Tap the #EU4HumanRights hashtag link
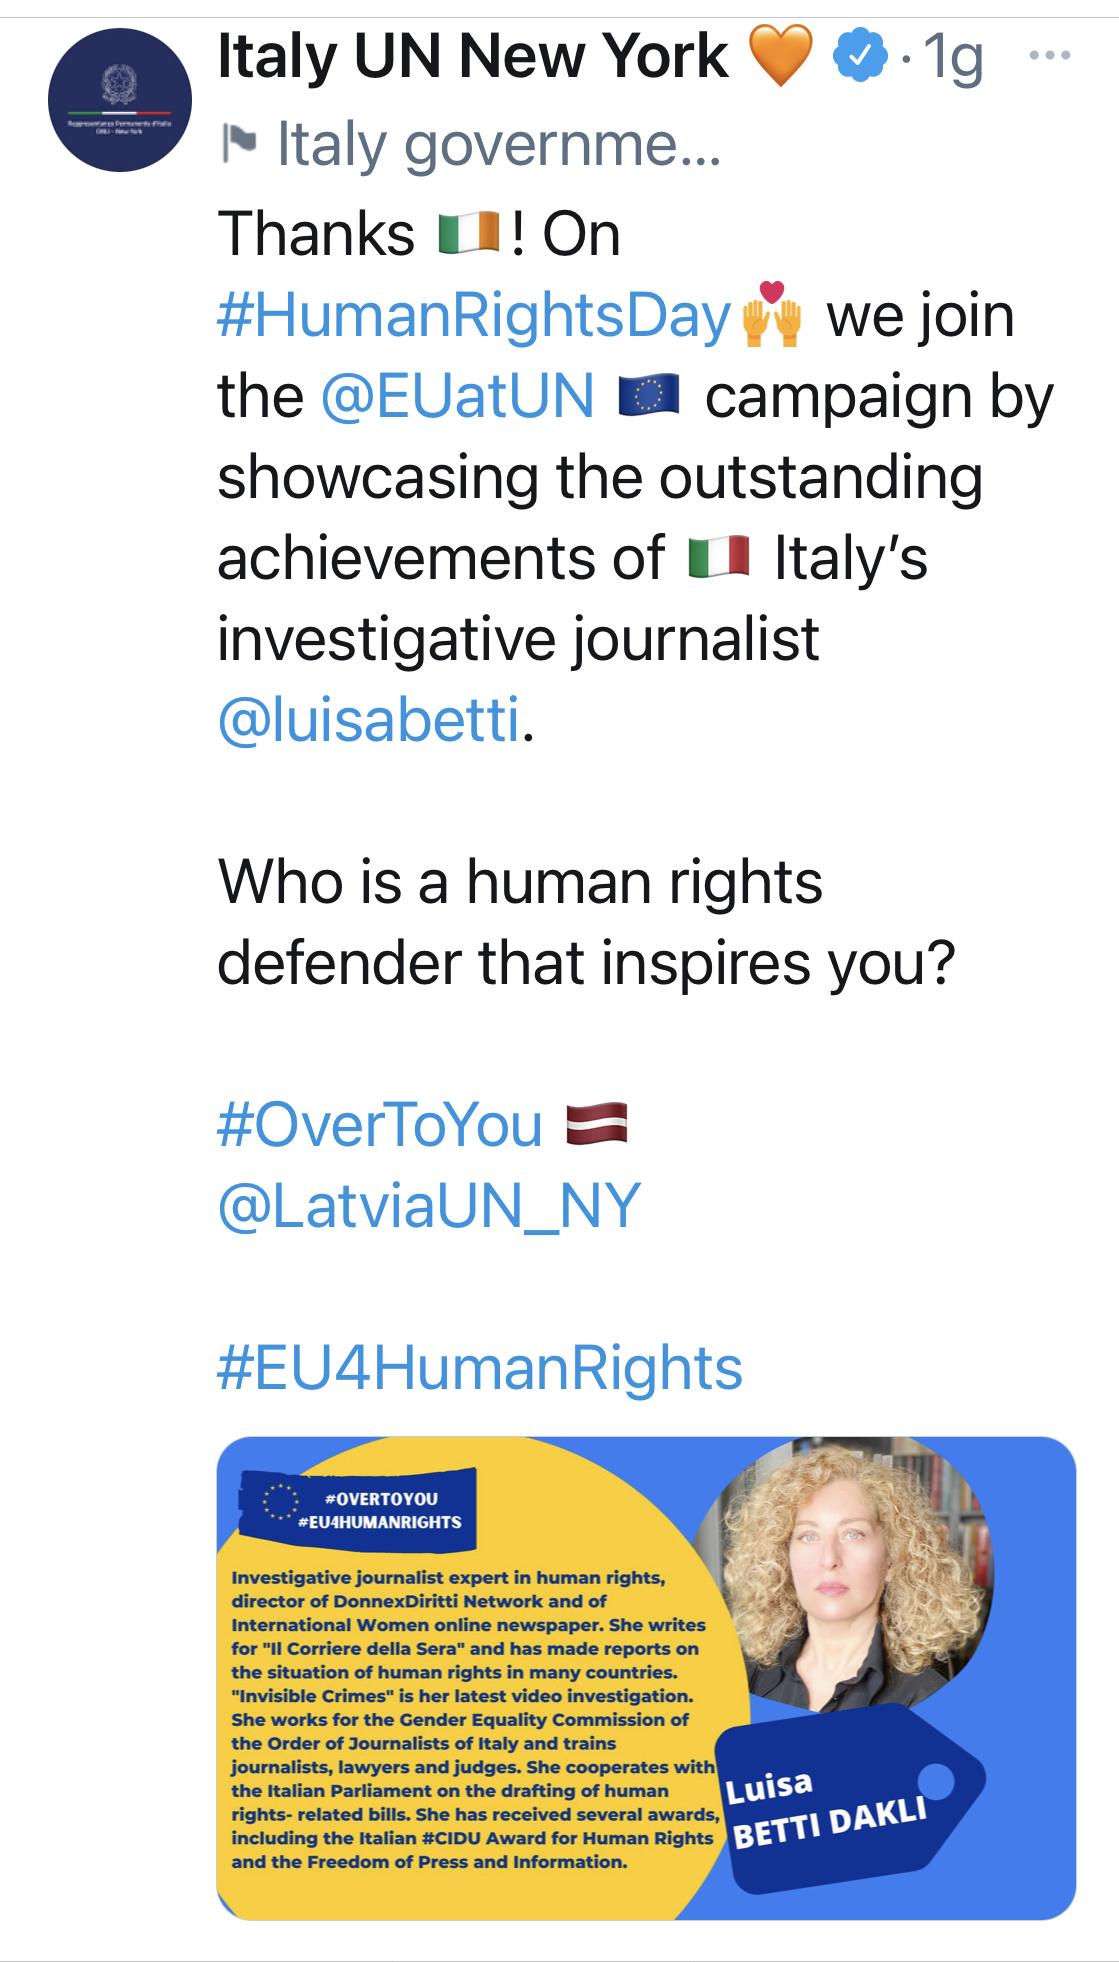The image size is (1119, 1962). (x=480, y=1368)
